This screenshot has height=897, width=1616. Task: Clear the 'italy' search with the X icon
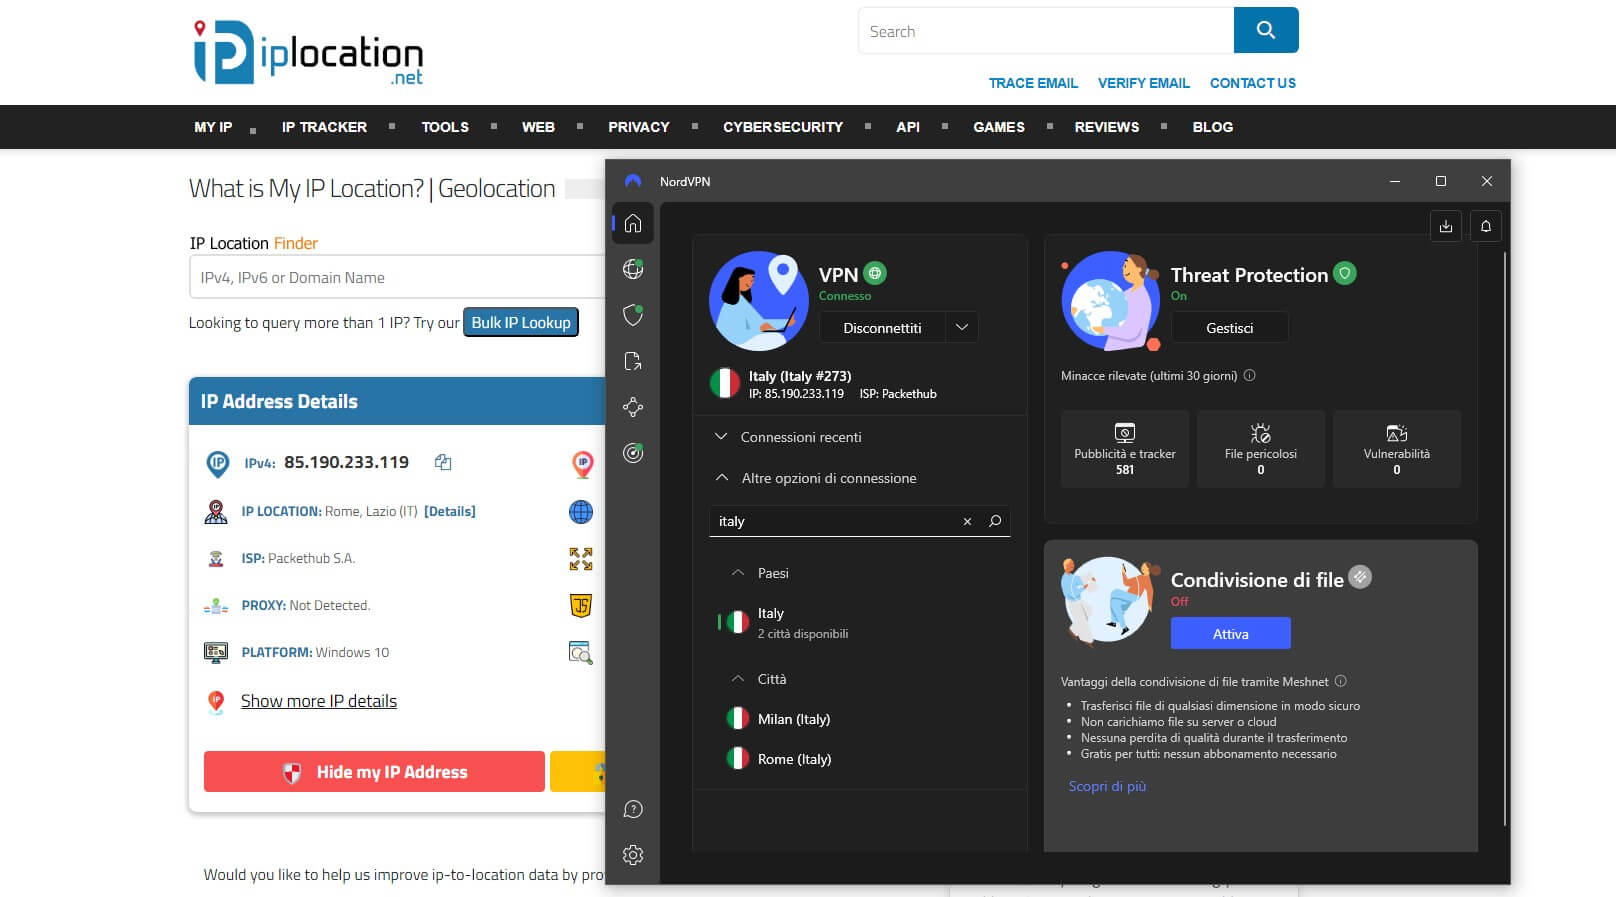967,521
